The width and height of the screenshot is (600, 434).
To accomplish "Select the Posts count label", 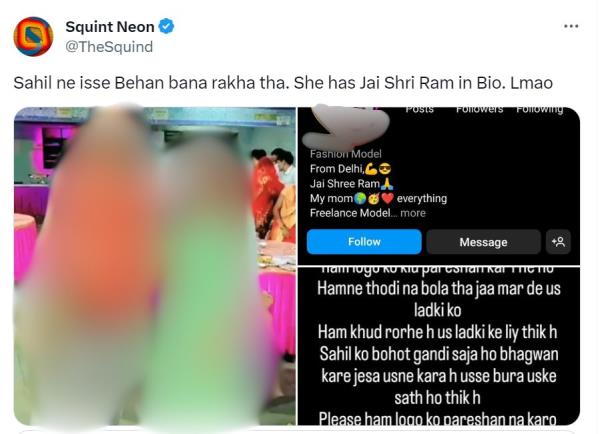I will coord(419,110).
